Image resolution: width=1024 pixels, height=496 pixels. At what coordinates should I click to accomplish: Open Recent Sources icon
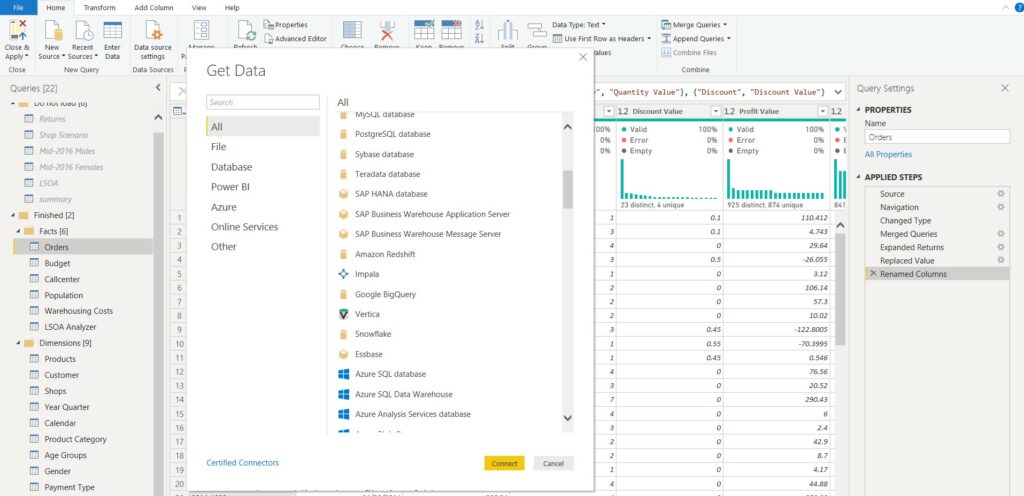(83, 31)
